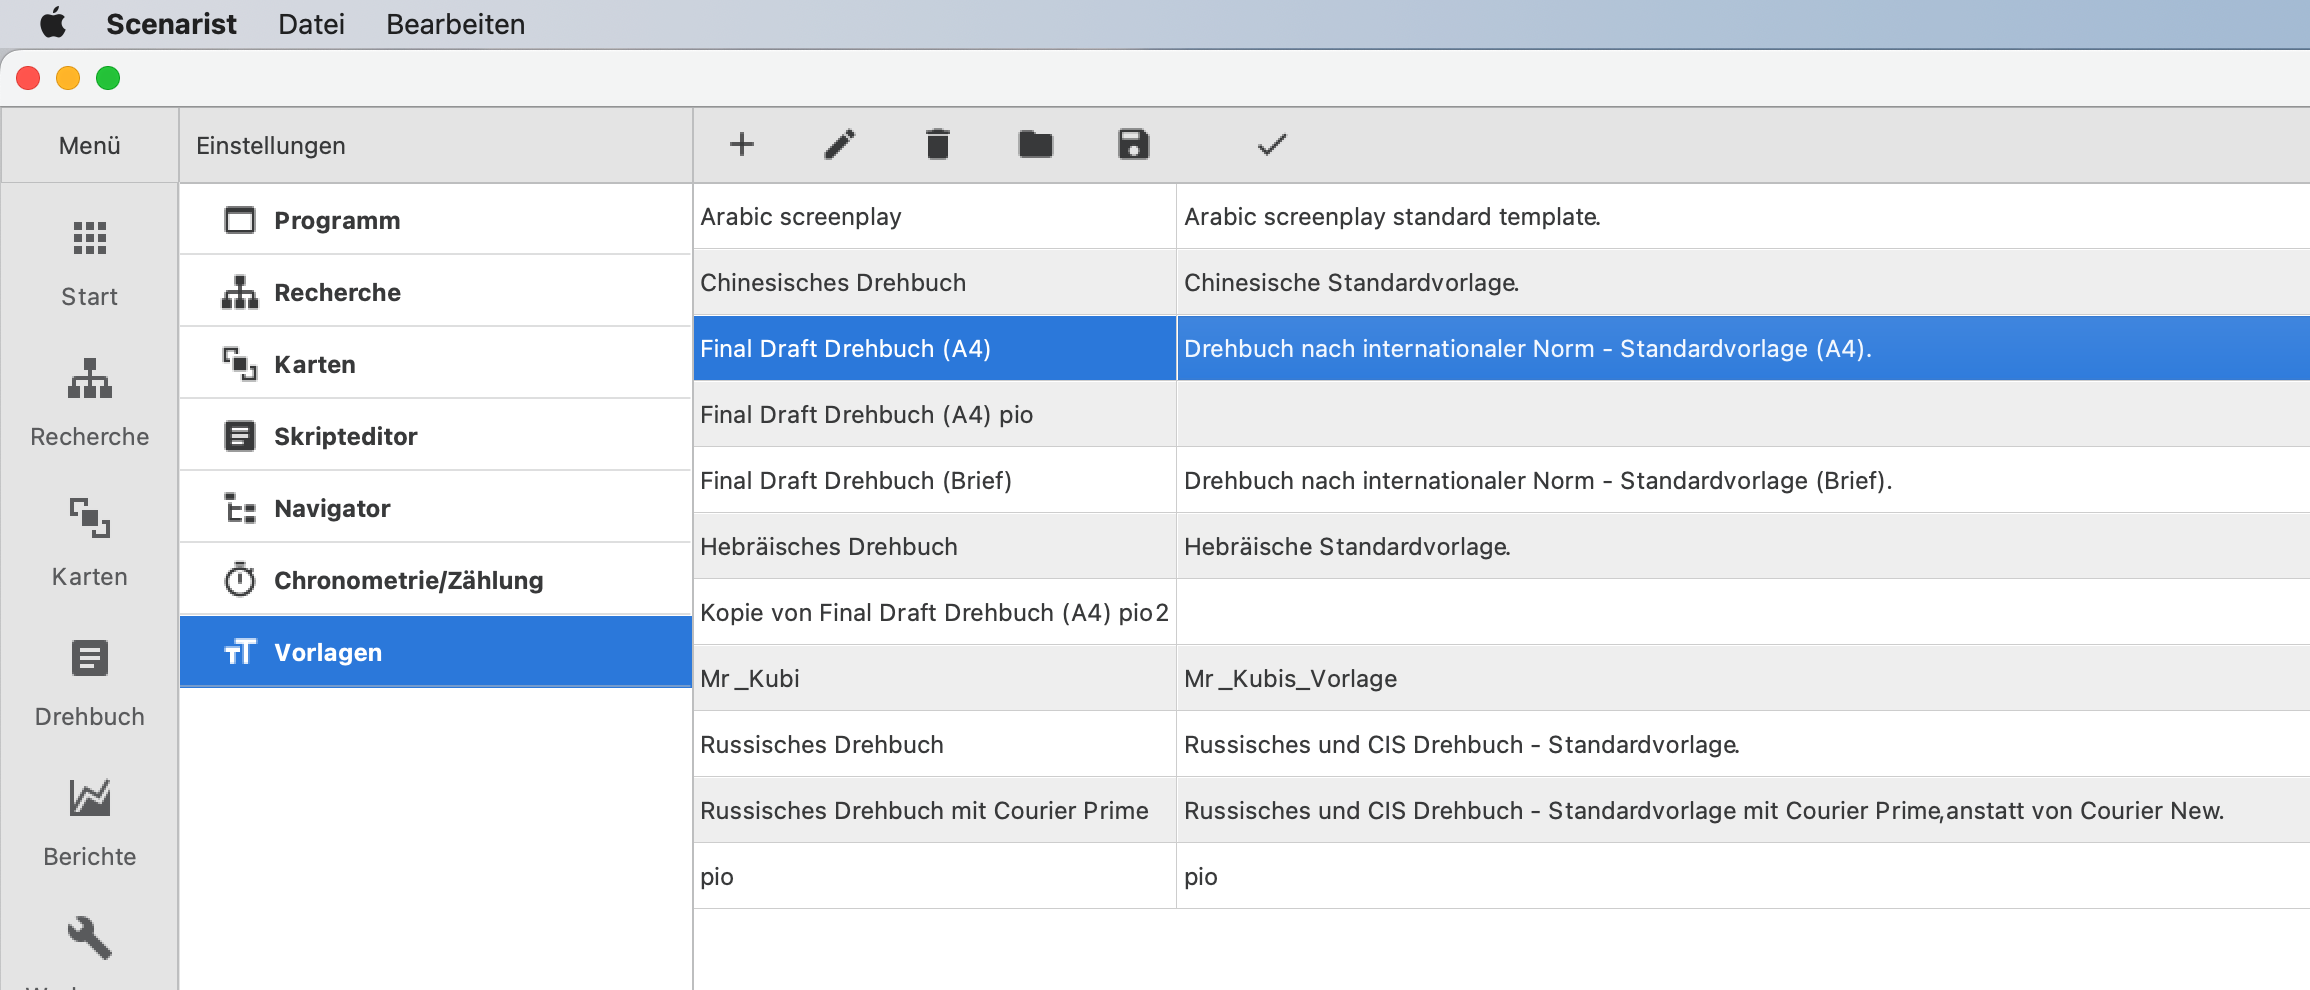Viewport: 2310px width, 990px height.
Task: Click 'Standardvorlage (Brief)' description cell
Action: point(1743,481)
